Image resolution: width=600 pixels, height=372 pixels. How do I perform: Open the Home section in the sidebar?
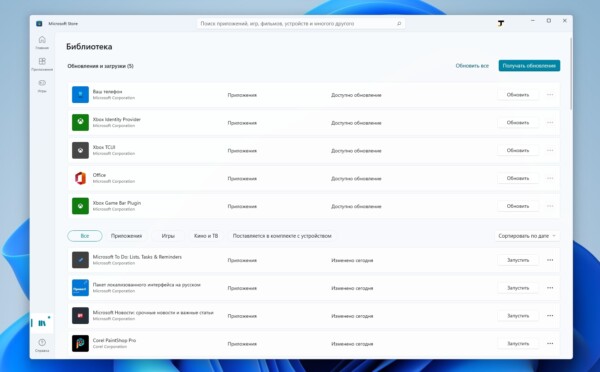click(x=42, y=42)
